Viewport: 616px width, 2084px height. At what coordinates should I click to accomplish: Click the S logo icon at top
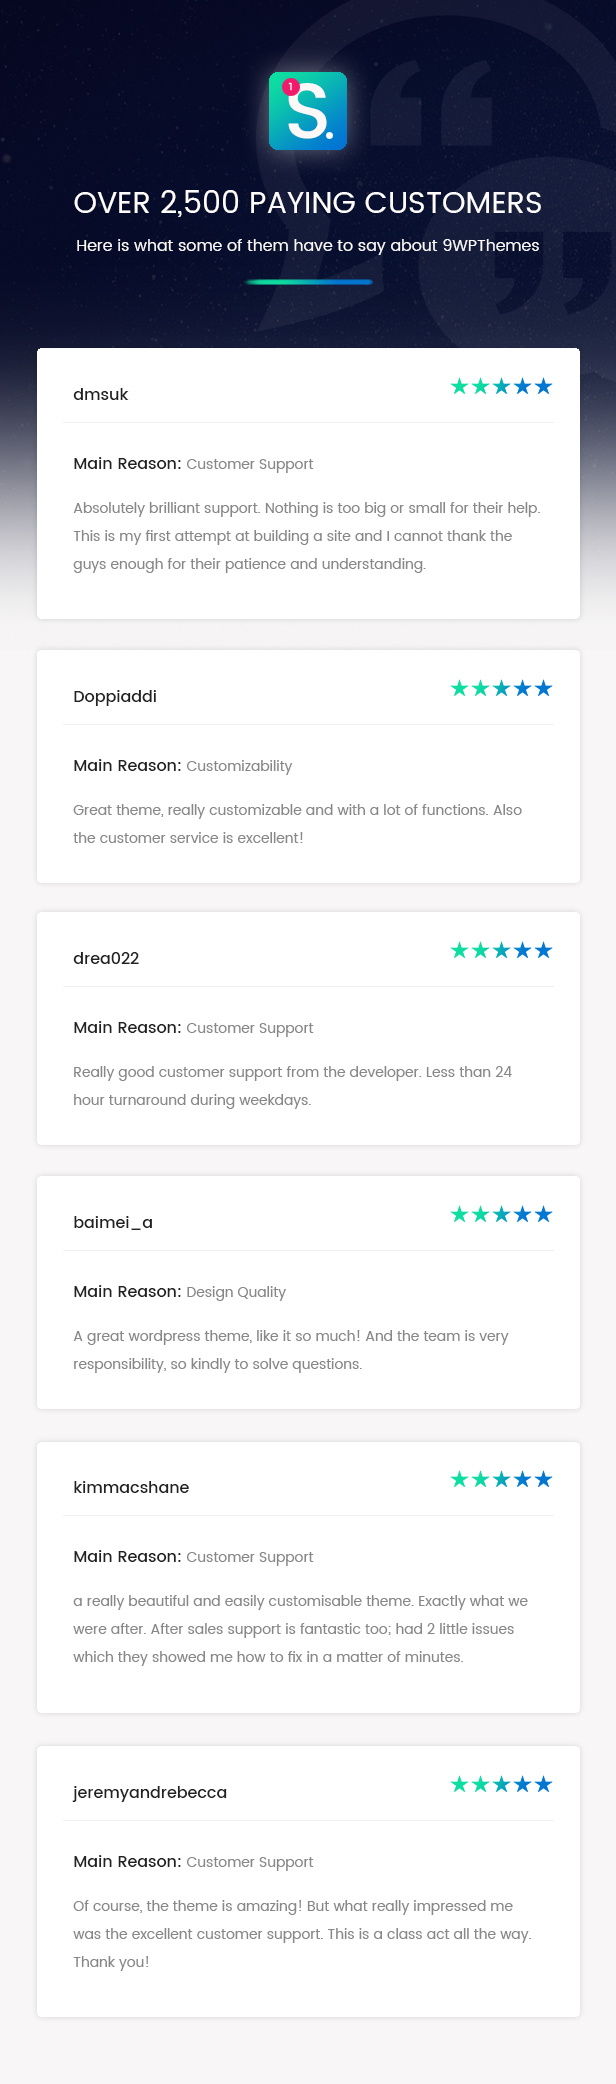[x=308, y=111]
